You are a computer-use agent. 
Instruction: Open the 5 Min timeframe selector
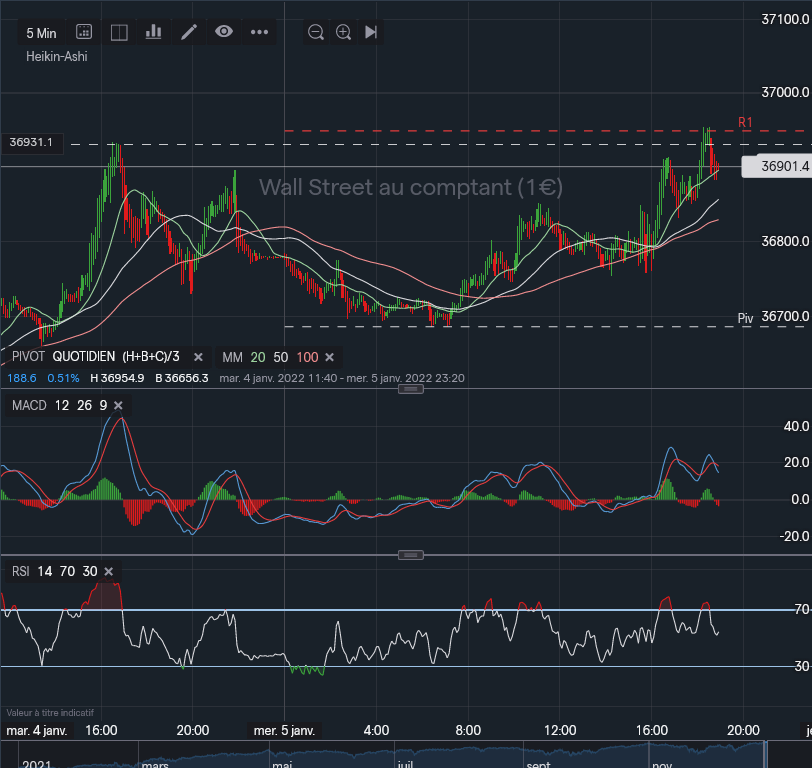tap(41, 33)
